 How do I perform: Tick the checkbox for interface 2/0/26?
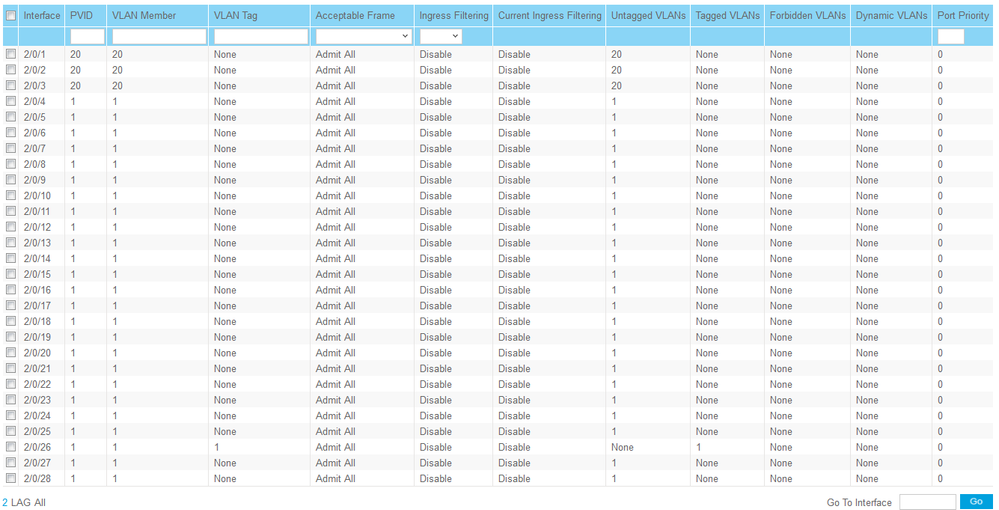point(11,447)
